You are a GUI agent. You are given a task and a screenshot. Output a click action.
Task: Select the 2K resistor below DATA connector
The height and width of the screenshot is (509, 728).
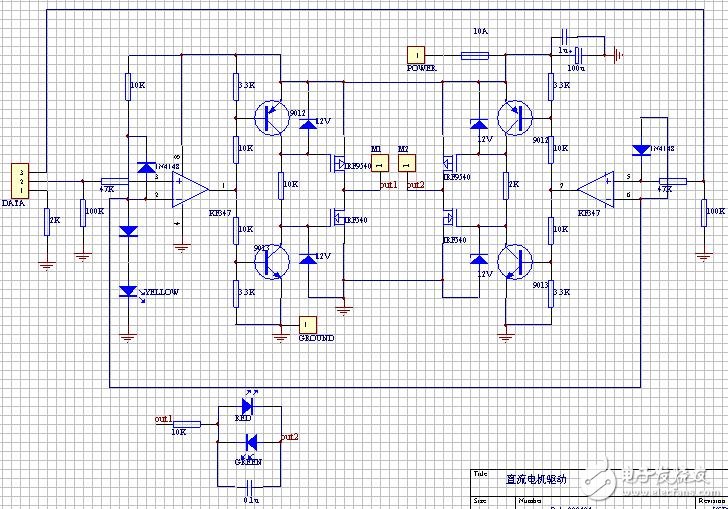pyautogui.click(x=46, y=222)
